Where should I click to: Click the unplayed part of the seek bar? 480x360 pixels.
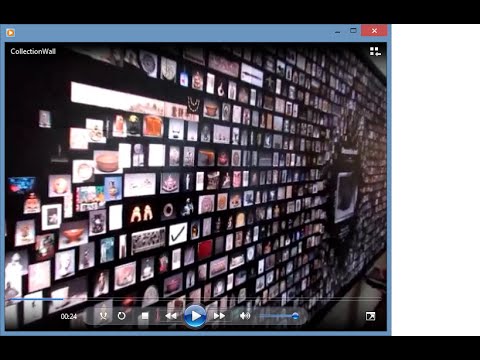(x=222, y=299)
